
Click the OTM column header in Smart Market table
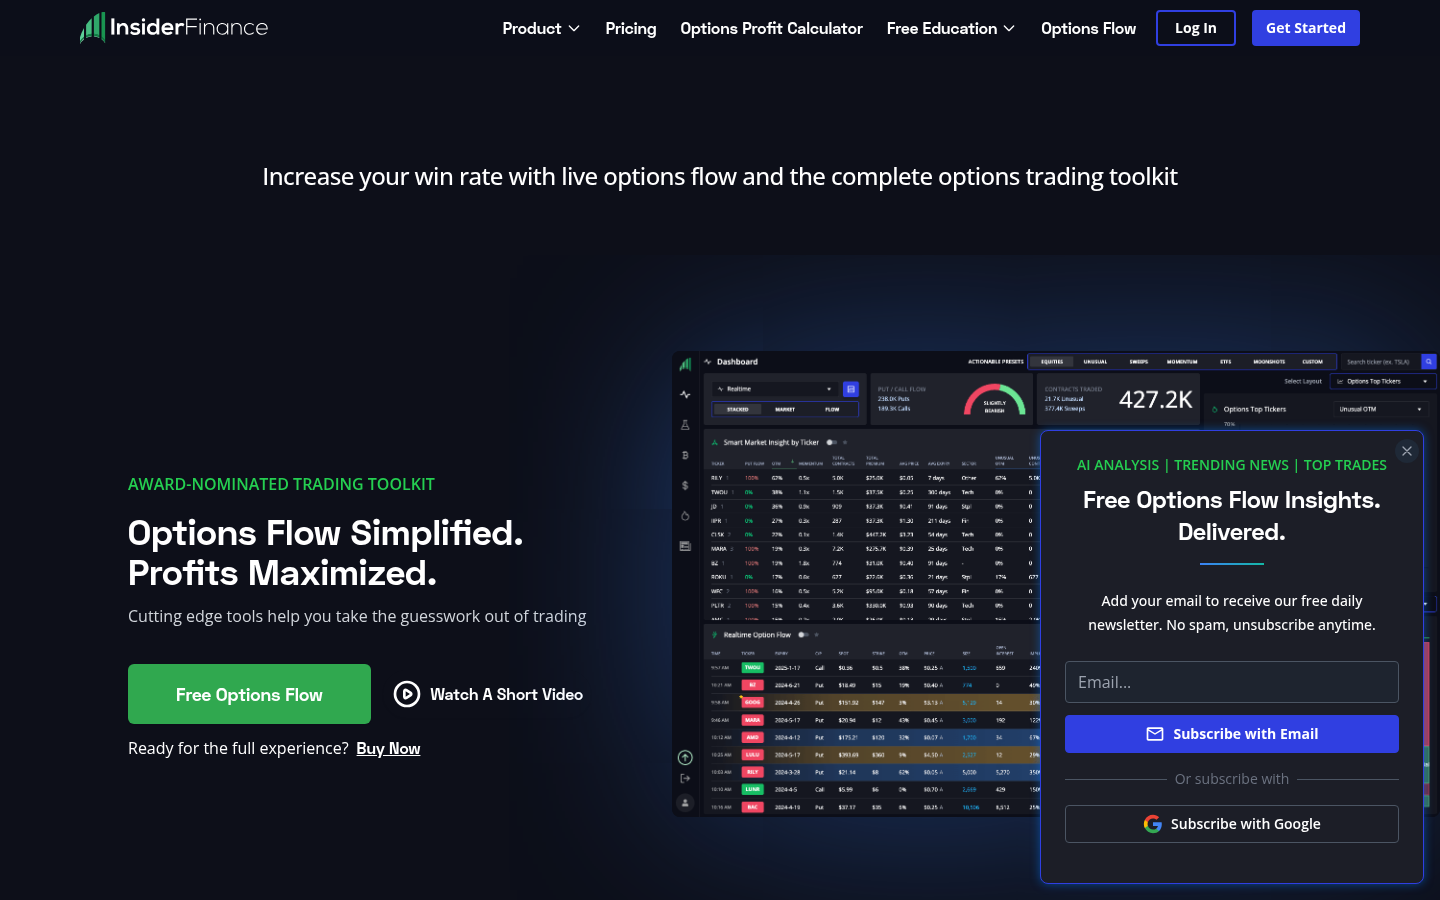777,464
